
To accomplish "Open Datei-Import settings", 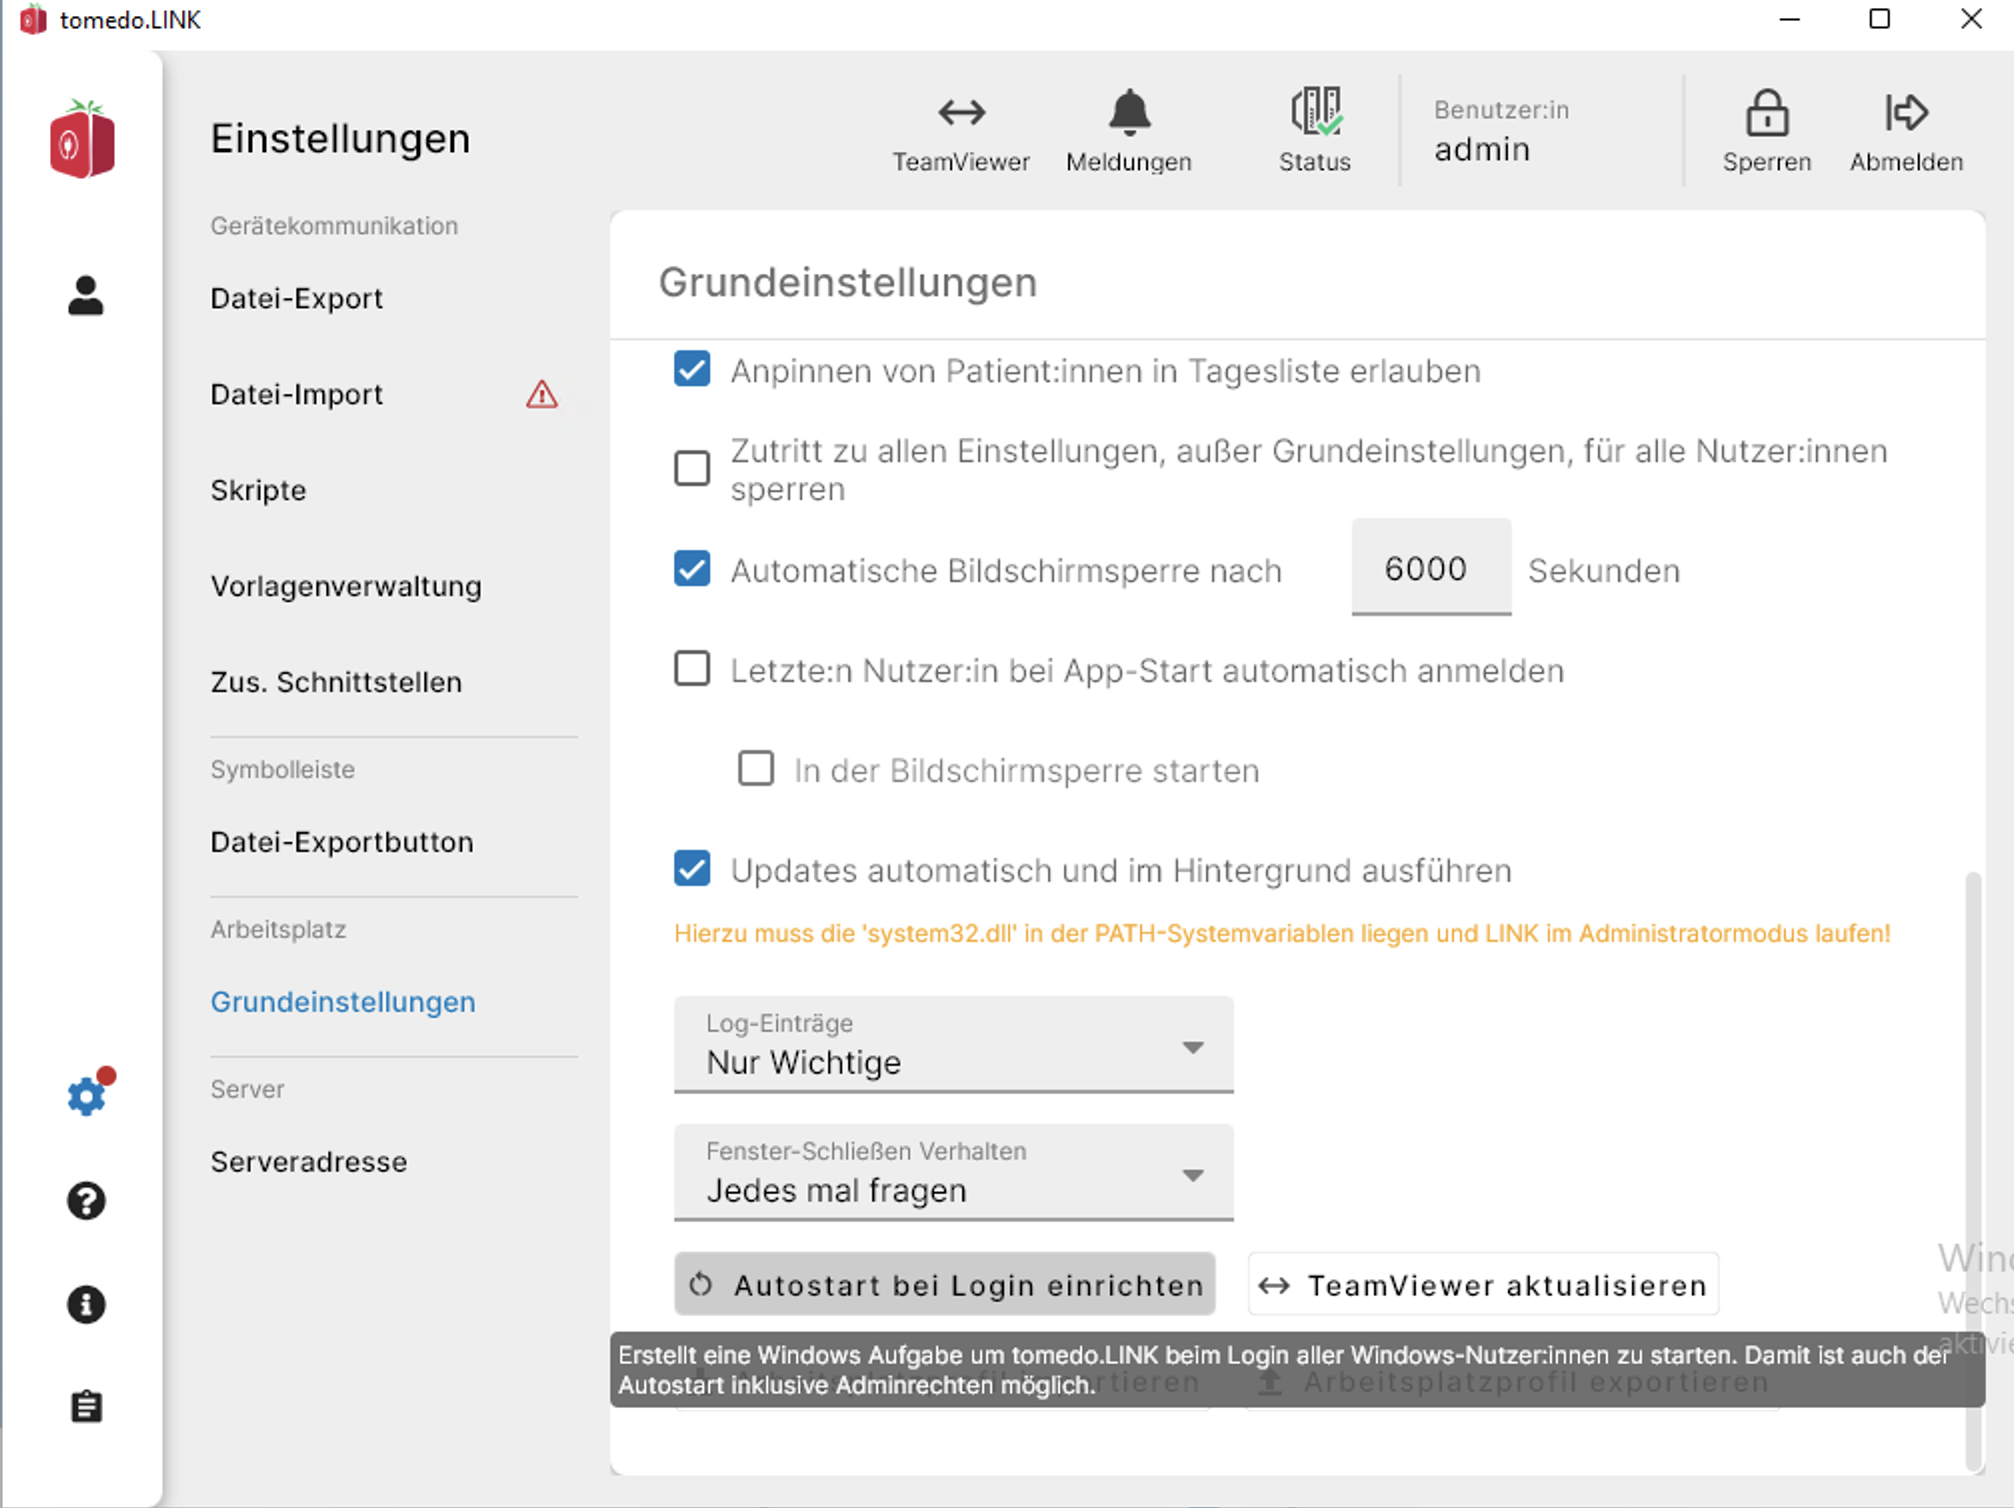I will (296, 394).
